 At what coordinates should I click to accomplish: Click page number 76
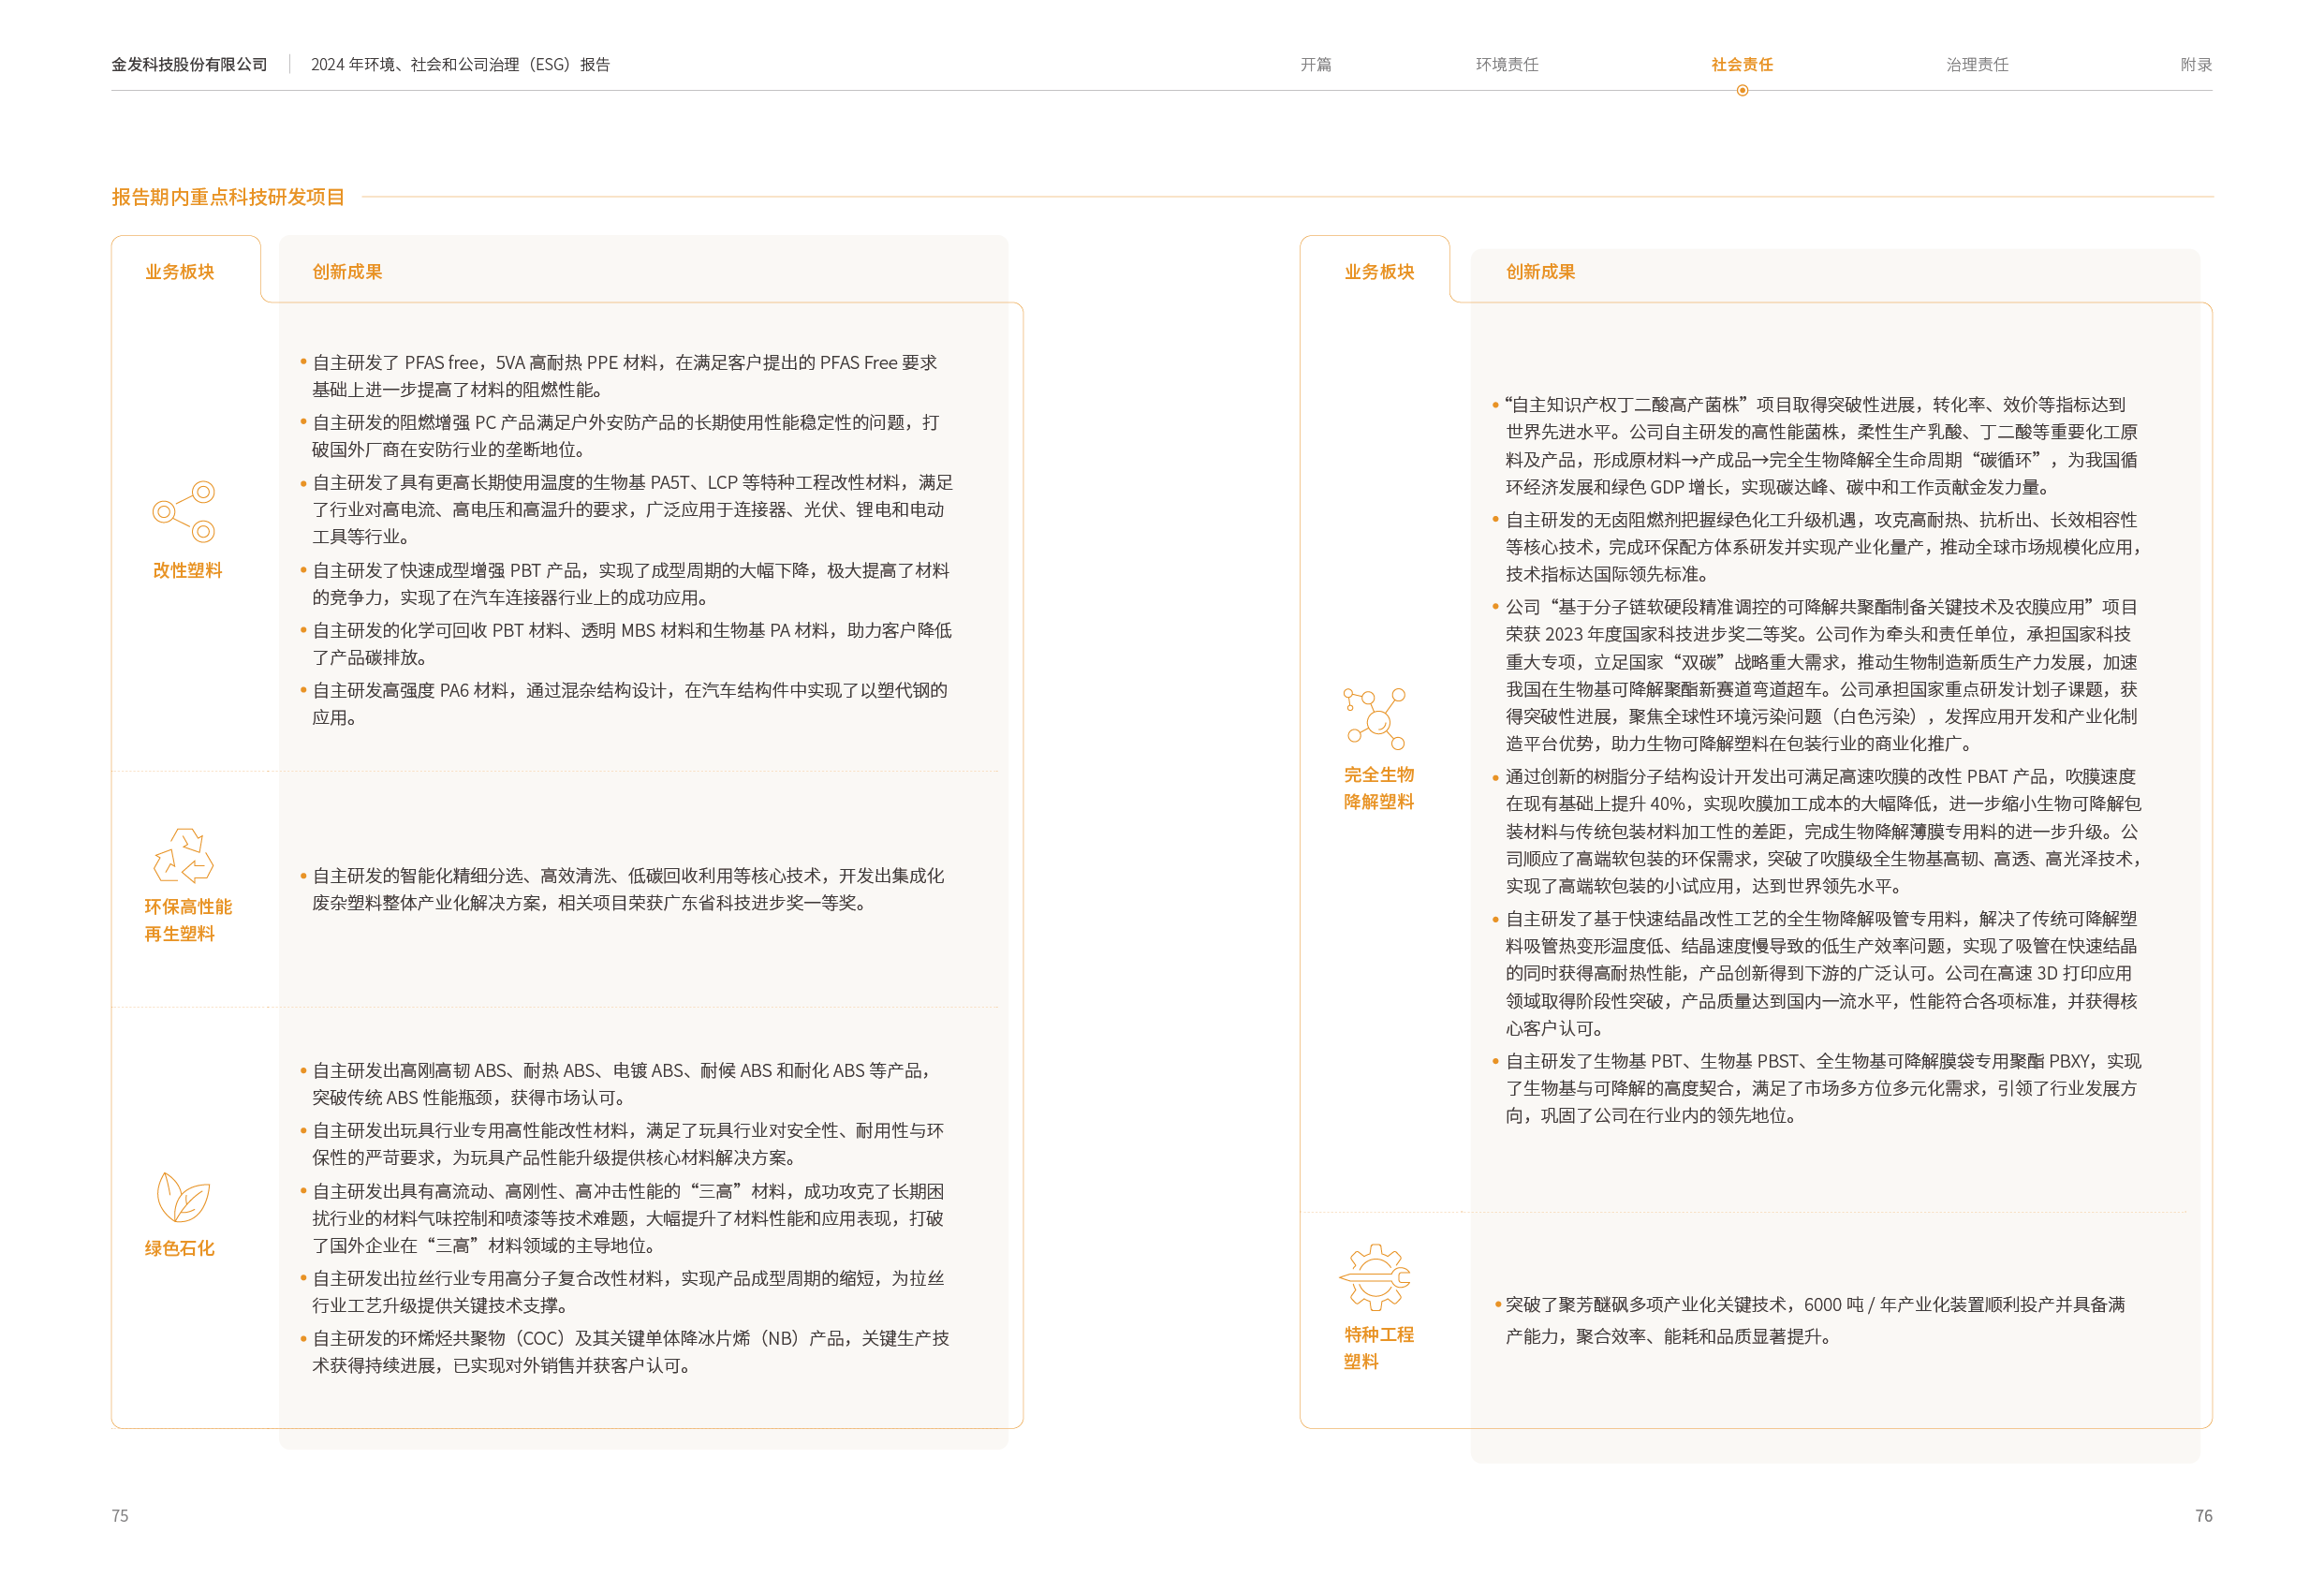pos(2203,1515)
